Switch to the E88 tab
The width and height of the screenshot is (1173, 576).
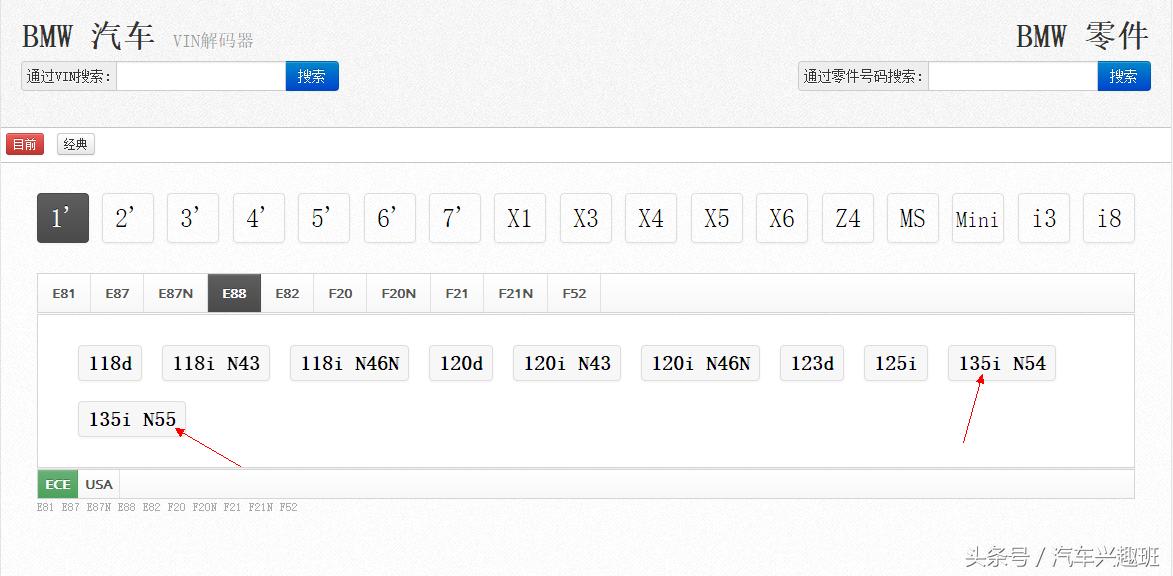[x=234, y=293]
